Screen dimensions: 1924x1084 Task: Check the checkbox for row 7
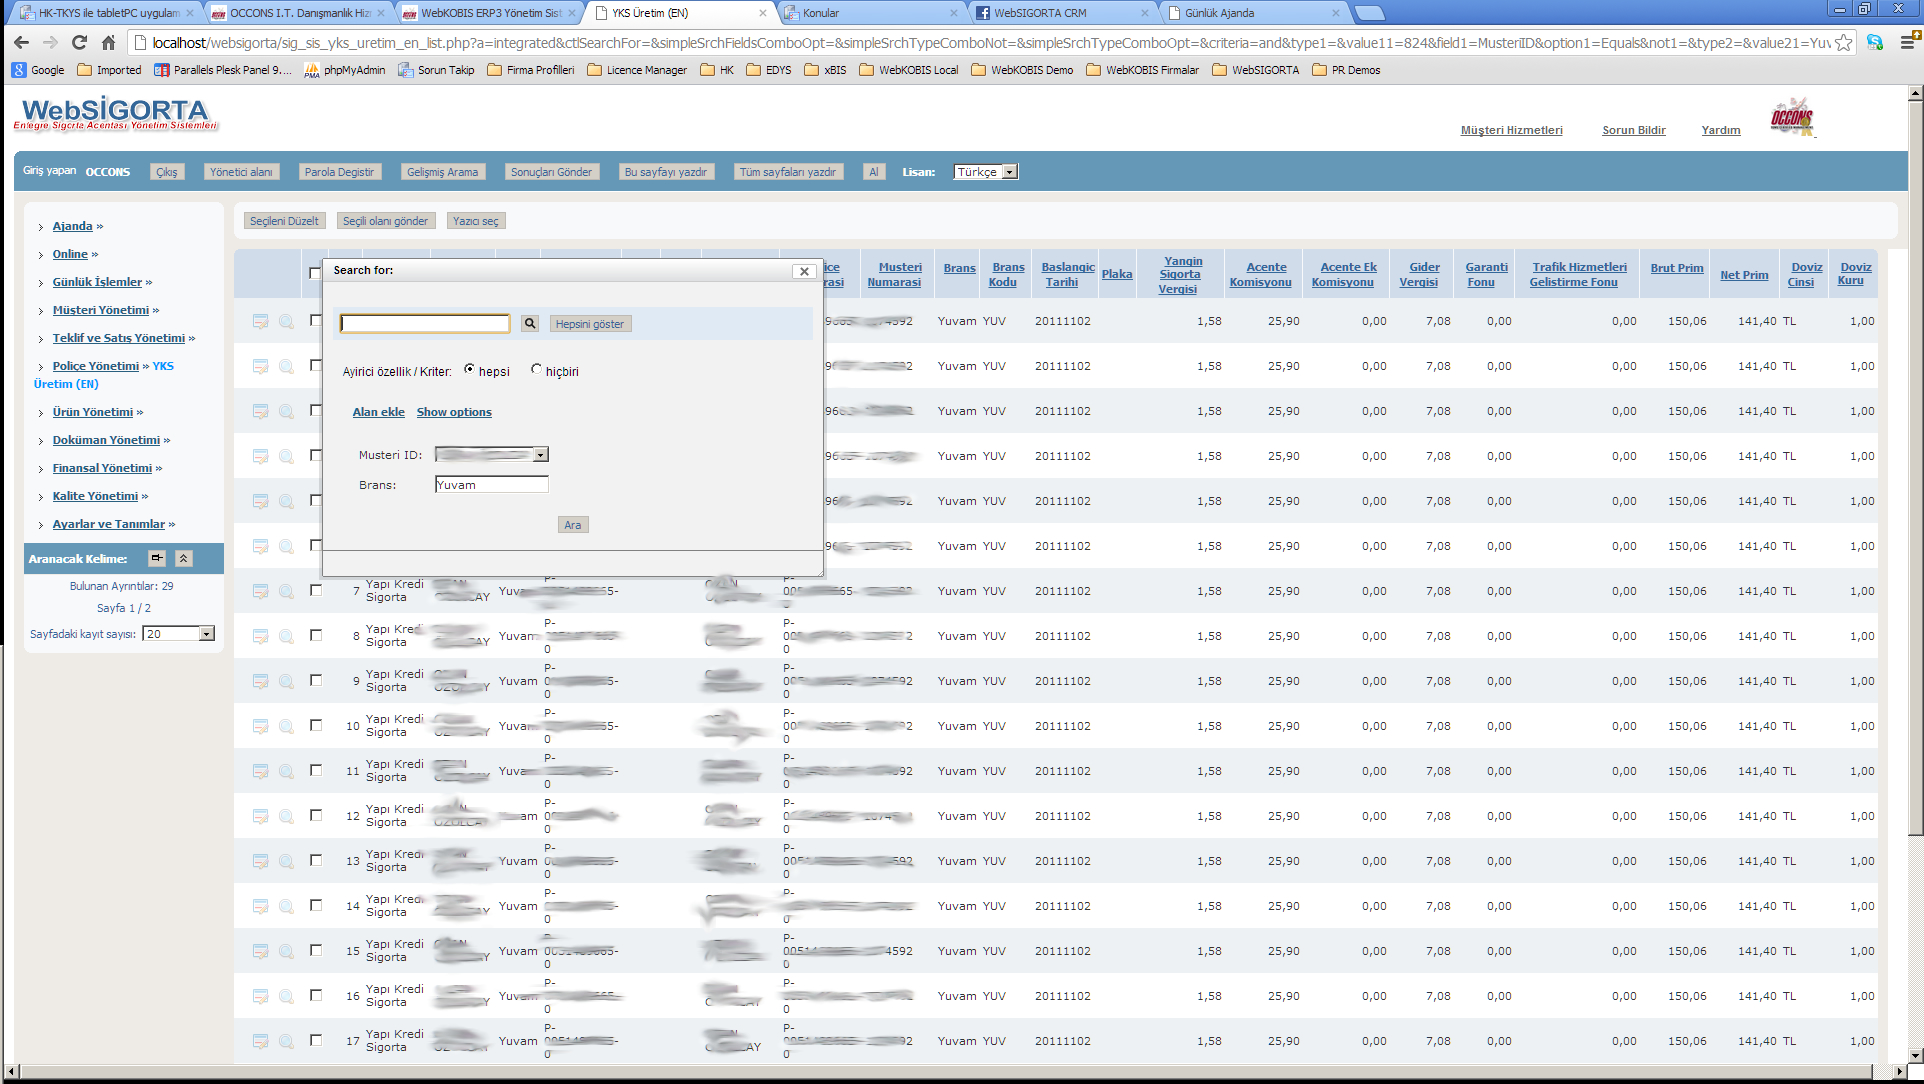(x=316, y=590)
